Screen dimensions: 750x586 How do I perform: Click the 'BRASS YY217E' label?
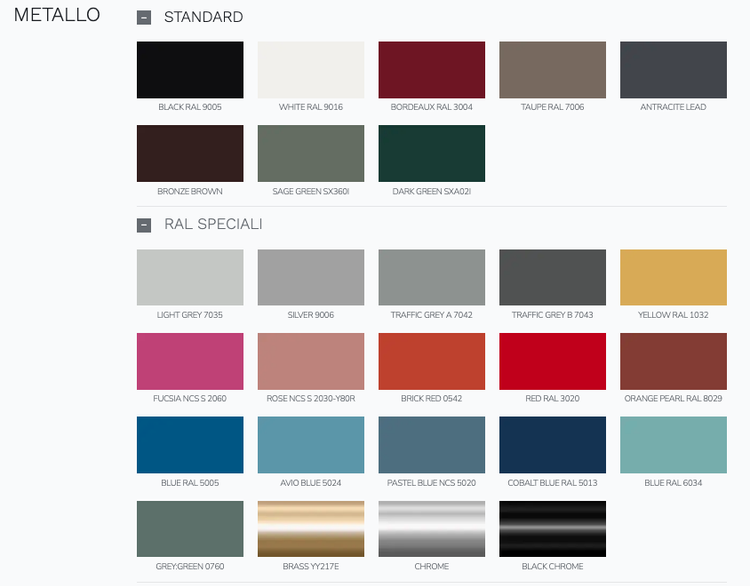[311, 566]
